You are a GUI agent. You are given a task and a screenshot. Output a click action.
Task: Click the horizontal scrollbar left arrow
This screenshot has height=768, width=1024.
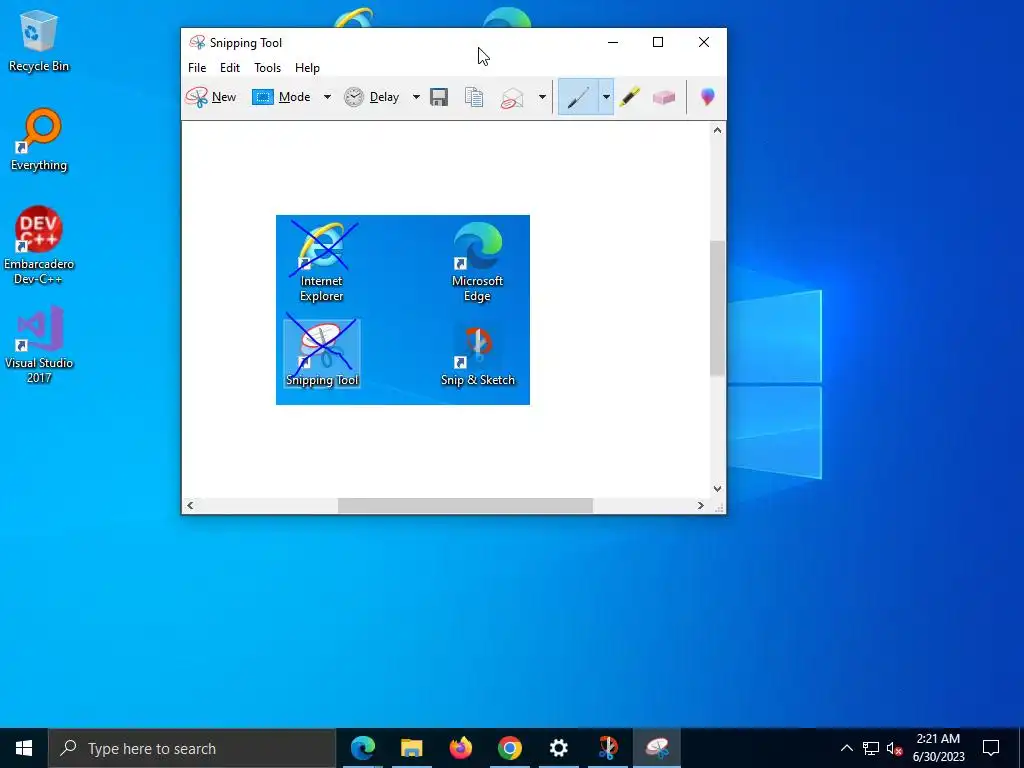190,505
